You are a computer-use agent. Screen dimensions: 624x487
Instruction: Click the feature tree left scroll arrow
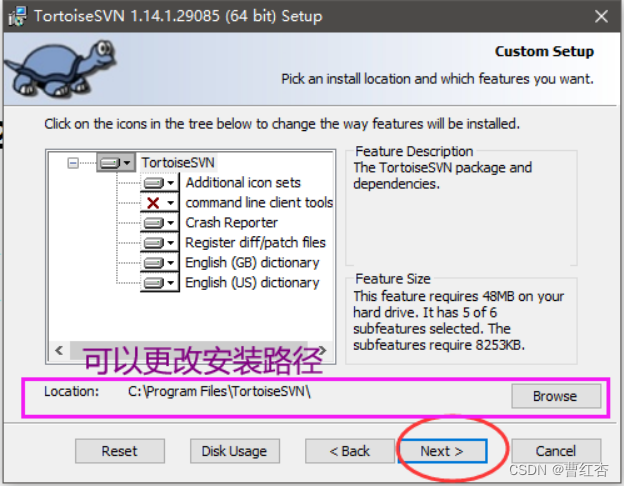tap(59, 351)
